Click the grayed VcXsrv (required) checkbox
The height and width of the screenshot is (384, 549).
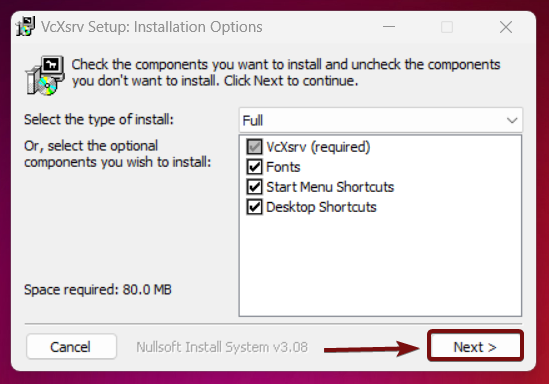tap(254, 147)
